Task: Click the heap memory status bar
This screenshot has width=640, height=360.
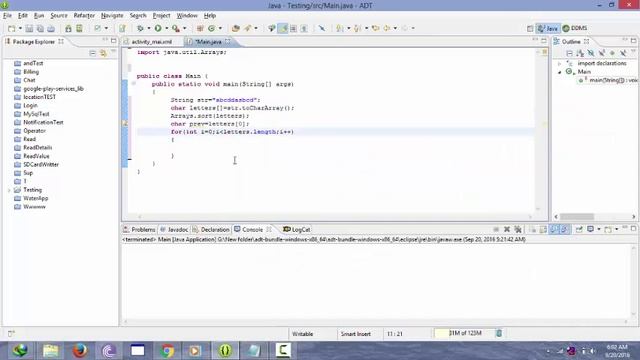Action: click(464, 333)
